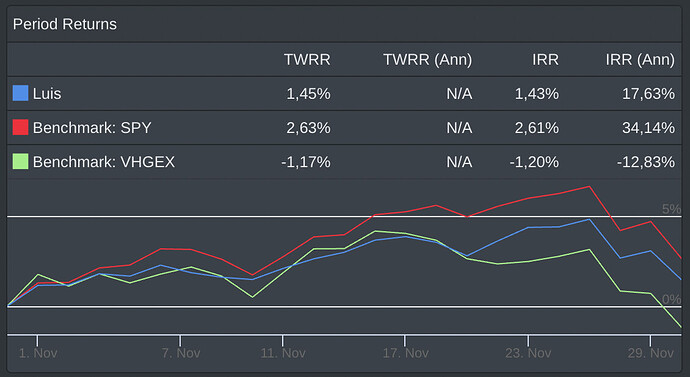The height and width of the screenshot is (377, 690).
Task: Click the green VHGEX benchmark swatch
Action: pos(20,161)
